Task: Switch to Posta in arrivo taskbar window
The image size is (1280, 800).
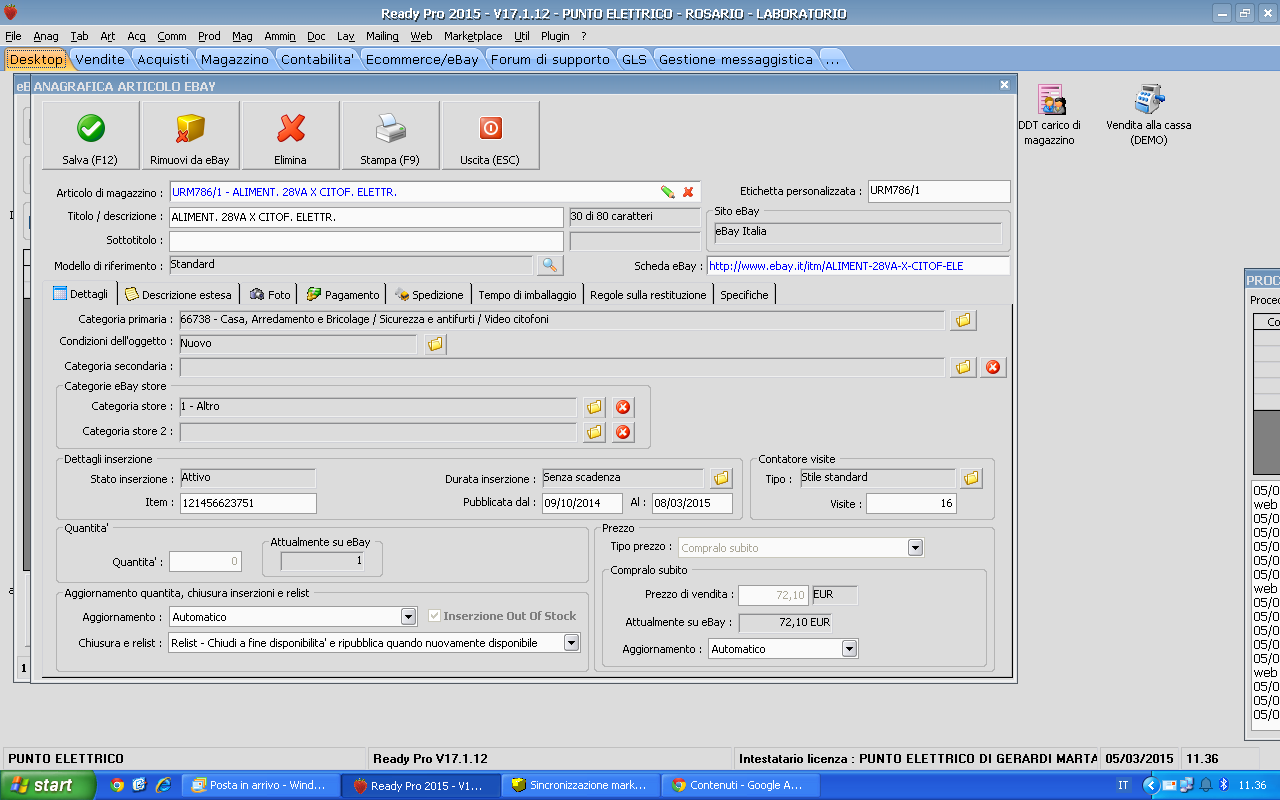Action: coord(260,785)
